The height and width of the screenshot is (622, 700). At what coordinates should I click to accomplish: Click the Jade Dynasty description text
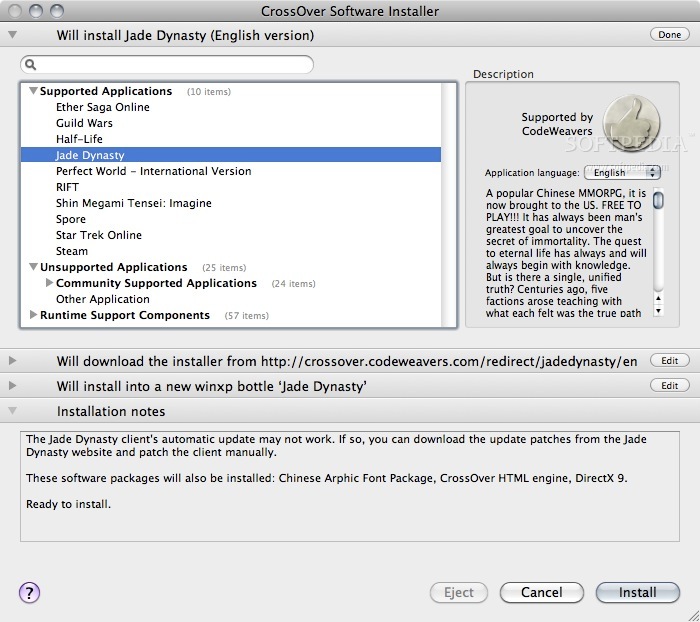tap(566, 253)
